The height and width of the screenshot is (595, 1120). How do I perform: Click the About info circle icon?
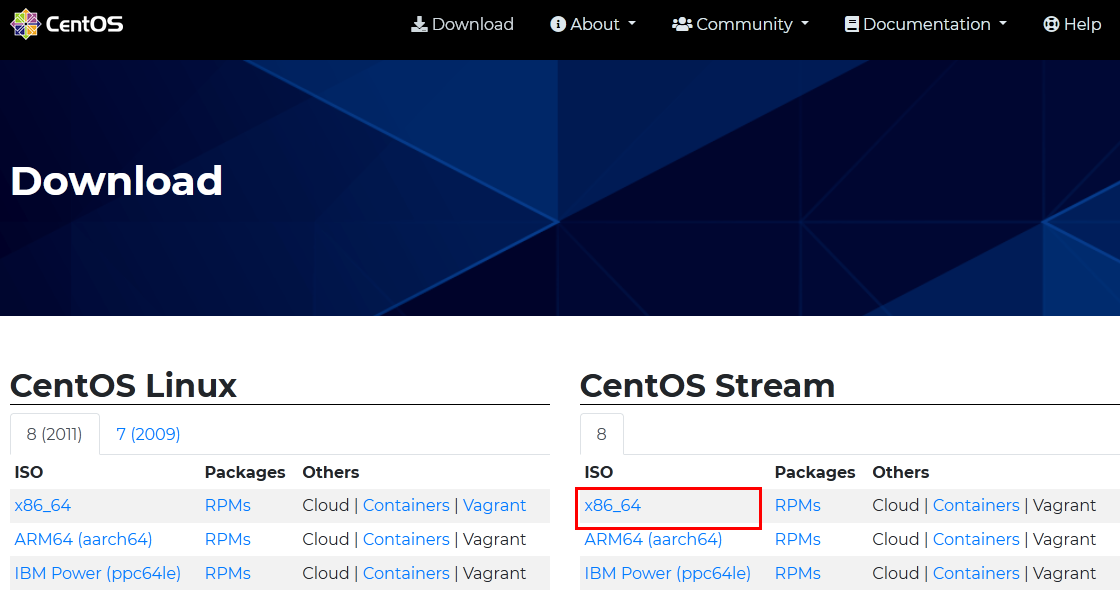coord(558,24)
